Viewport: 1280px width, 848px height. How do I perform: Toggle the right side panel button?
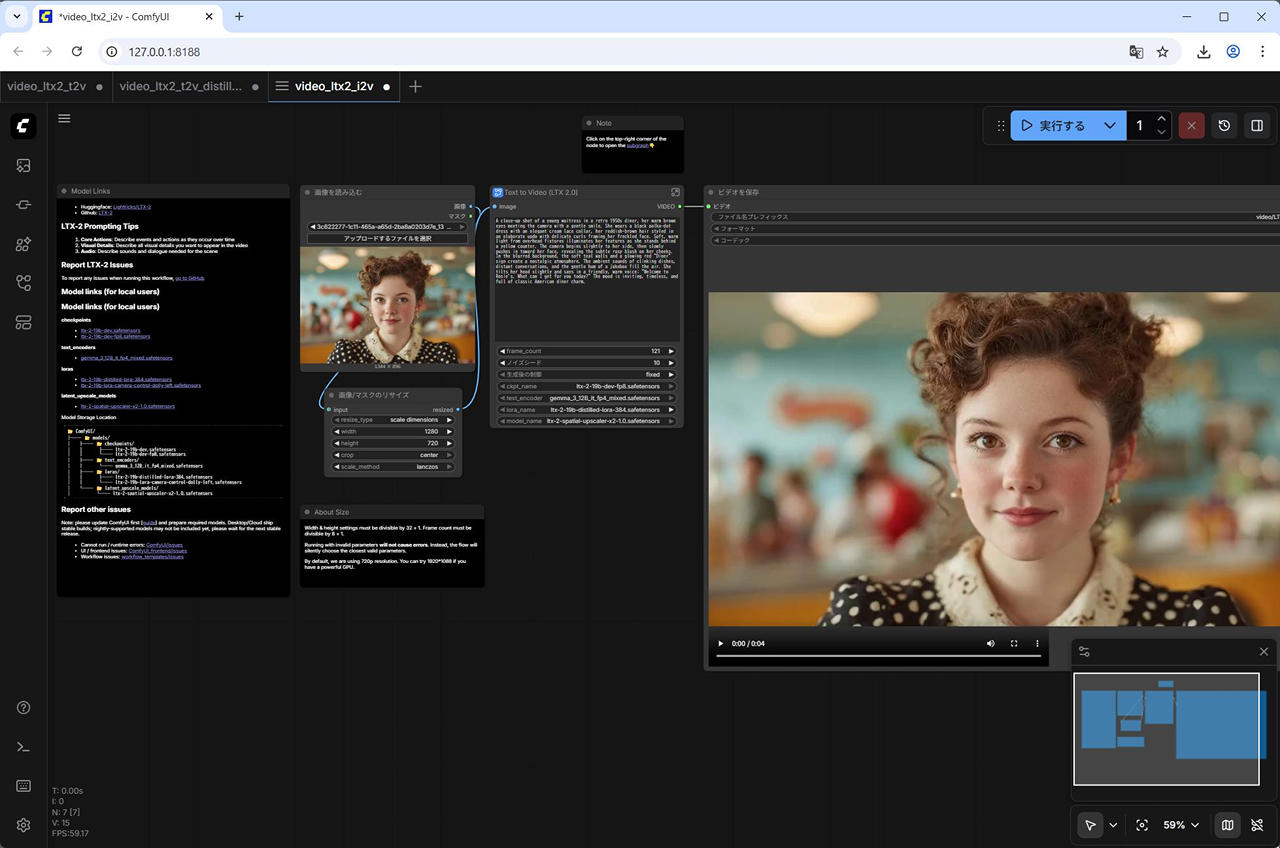[x=1257, y=126]
